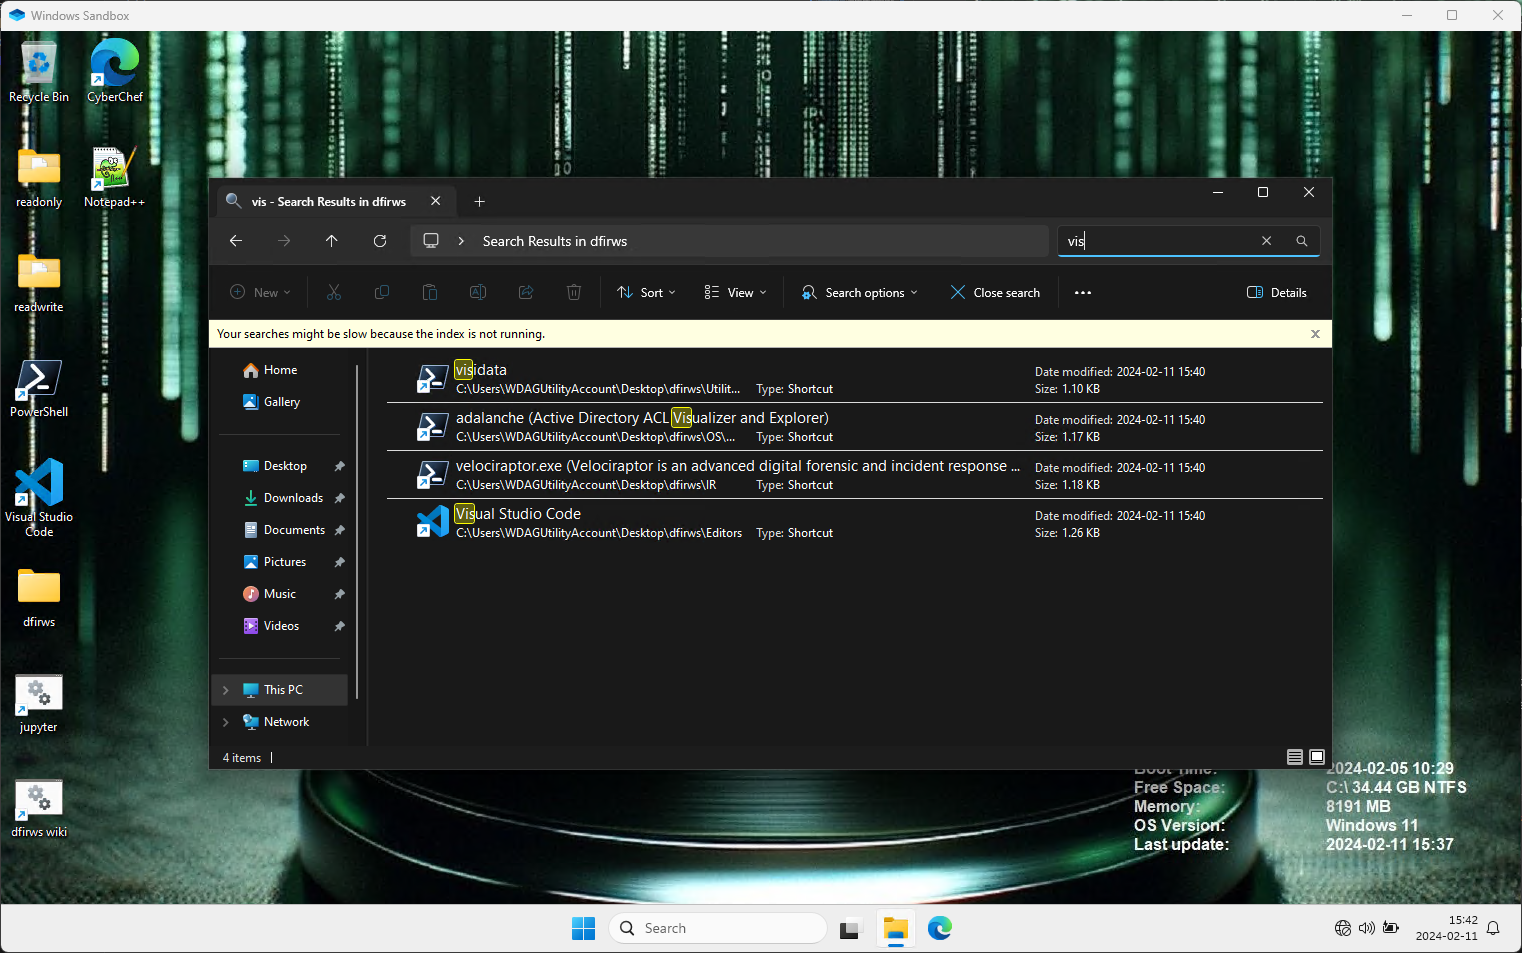Viewport: 1522px width, 953px height.
Task: Open Search options dropdown
Action: (860, 292)
